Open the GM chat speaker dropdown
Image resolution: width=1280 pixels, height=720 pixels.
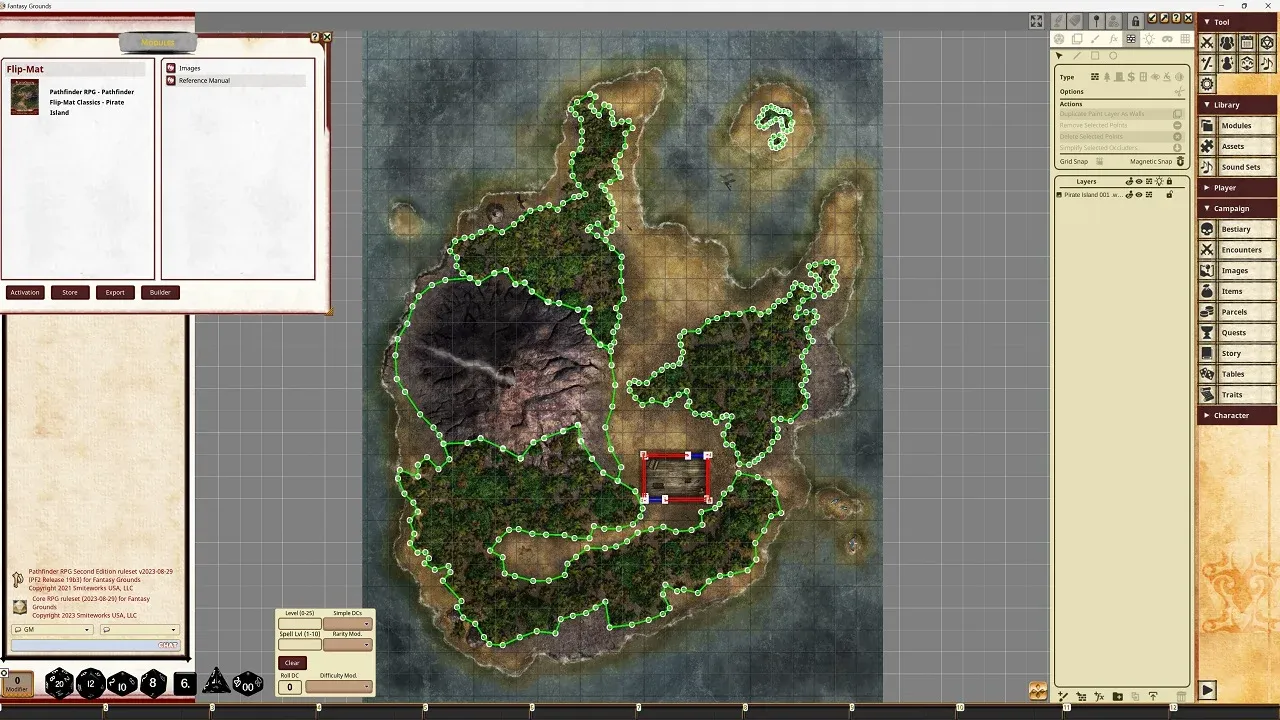coord(52,630)
